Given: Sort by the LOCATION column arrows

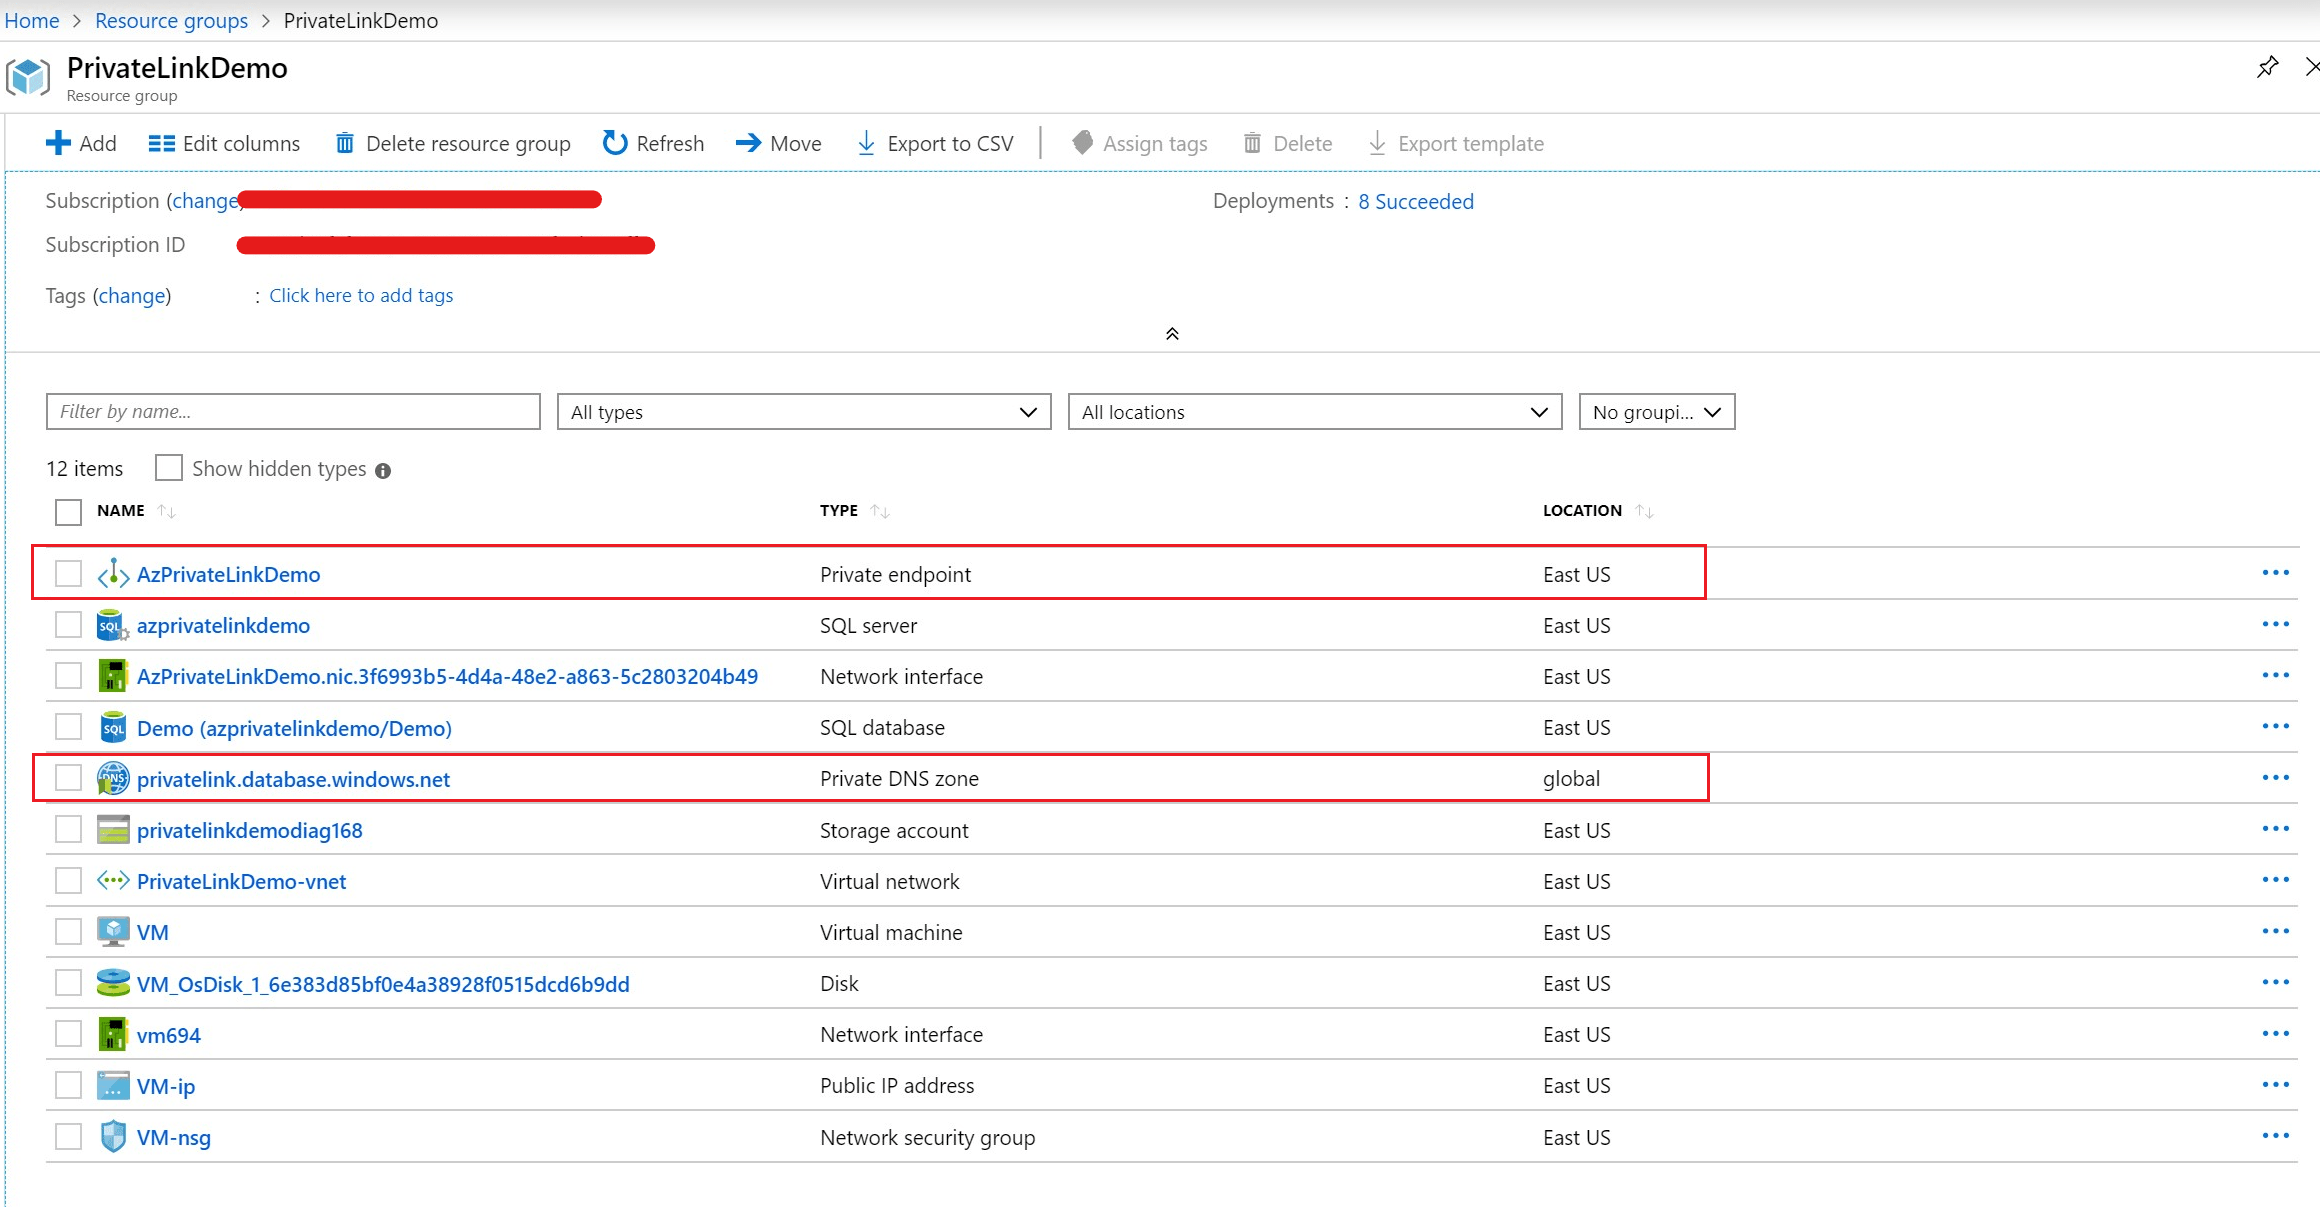Looking at the screenshot, I should 1644,511.
